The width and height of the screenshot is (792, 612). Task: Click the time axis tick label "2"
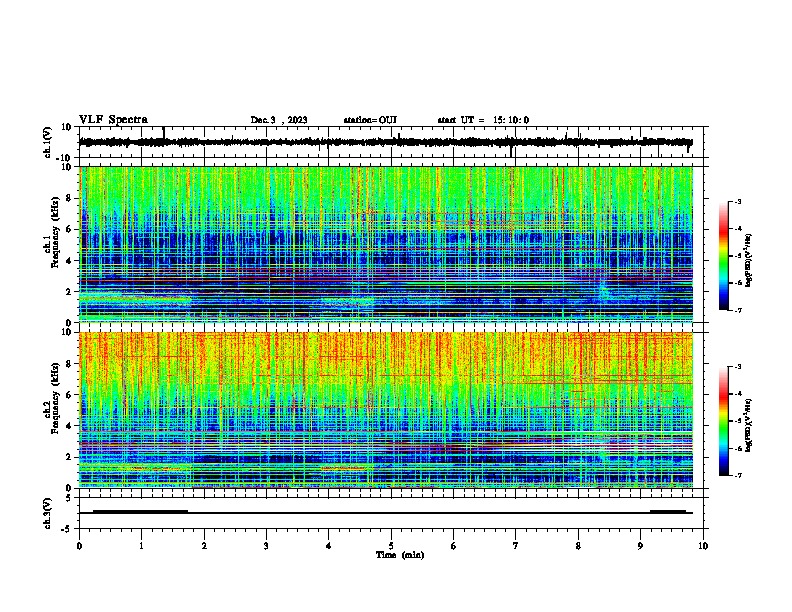(x=204, y=546)
